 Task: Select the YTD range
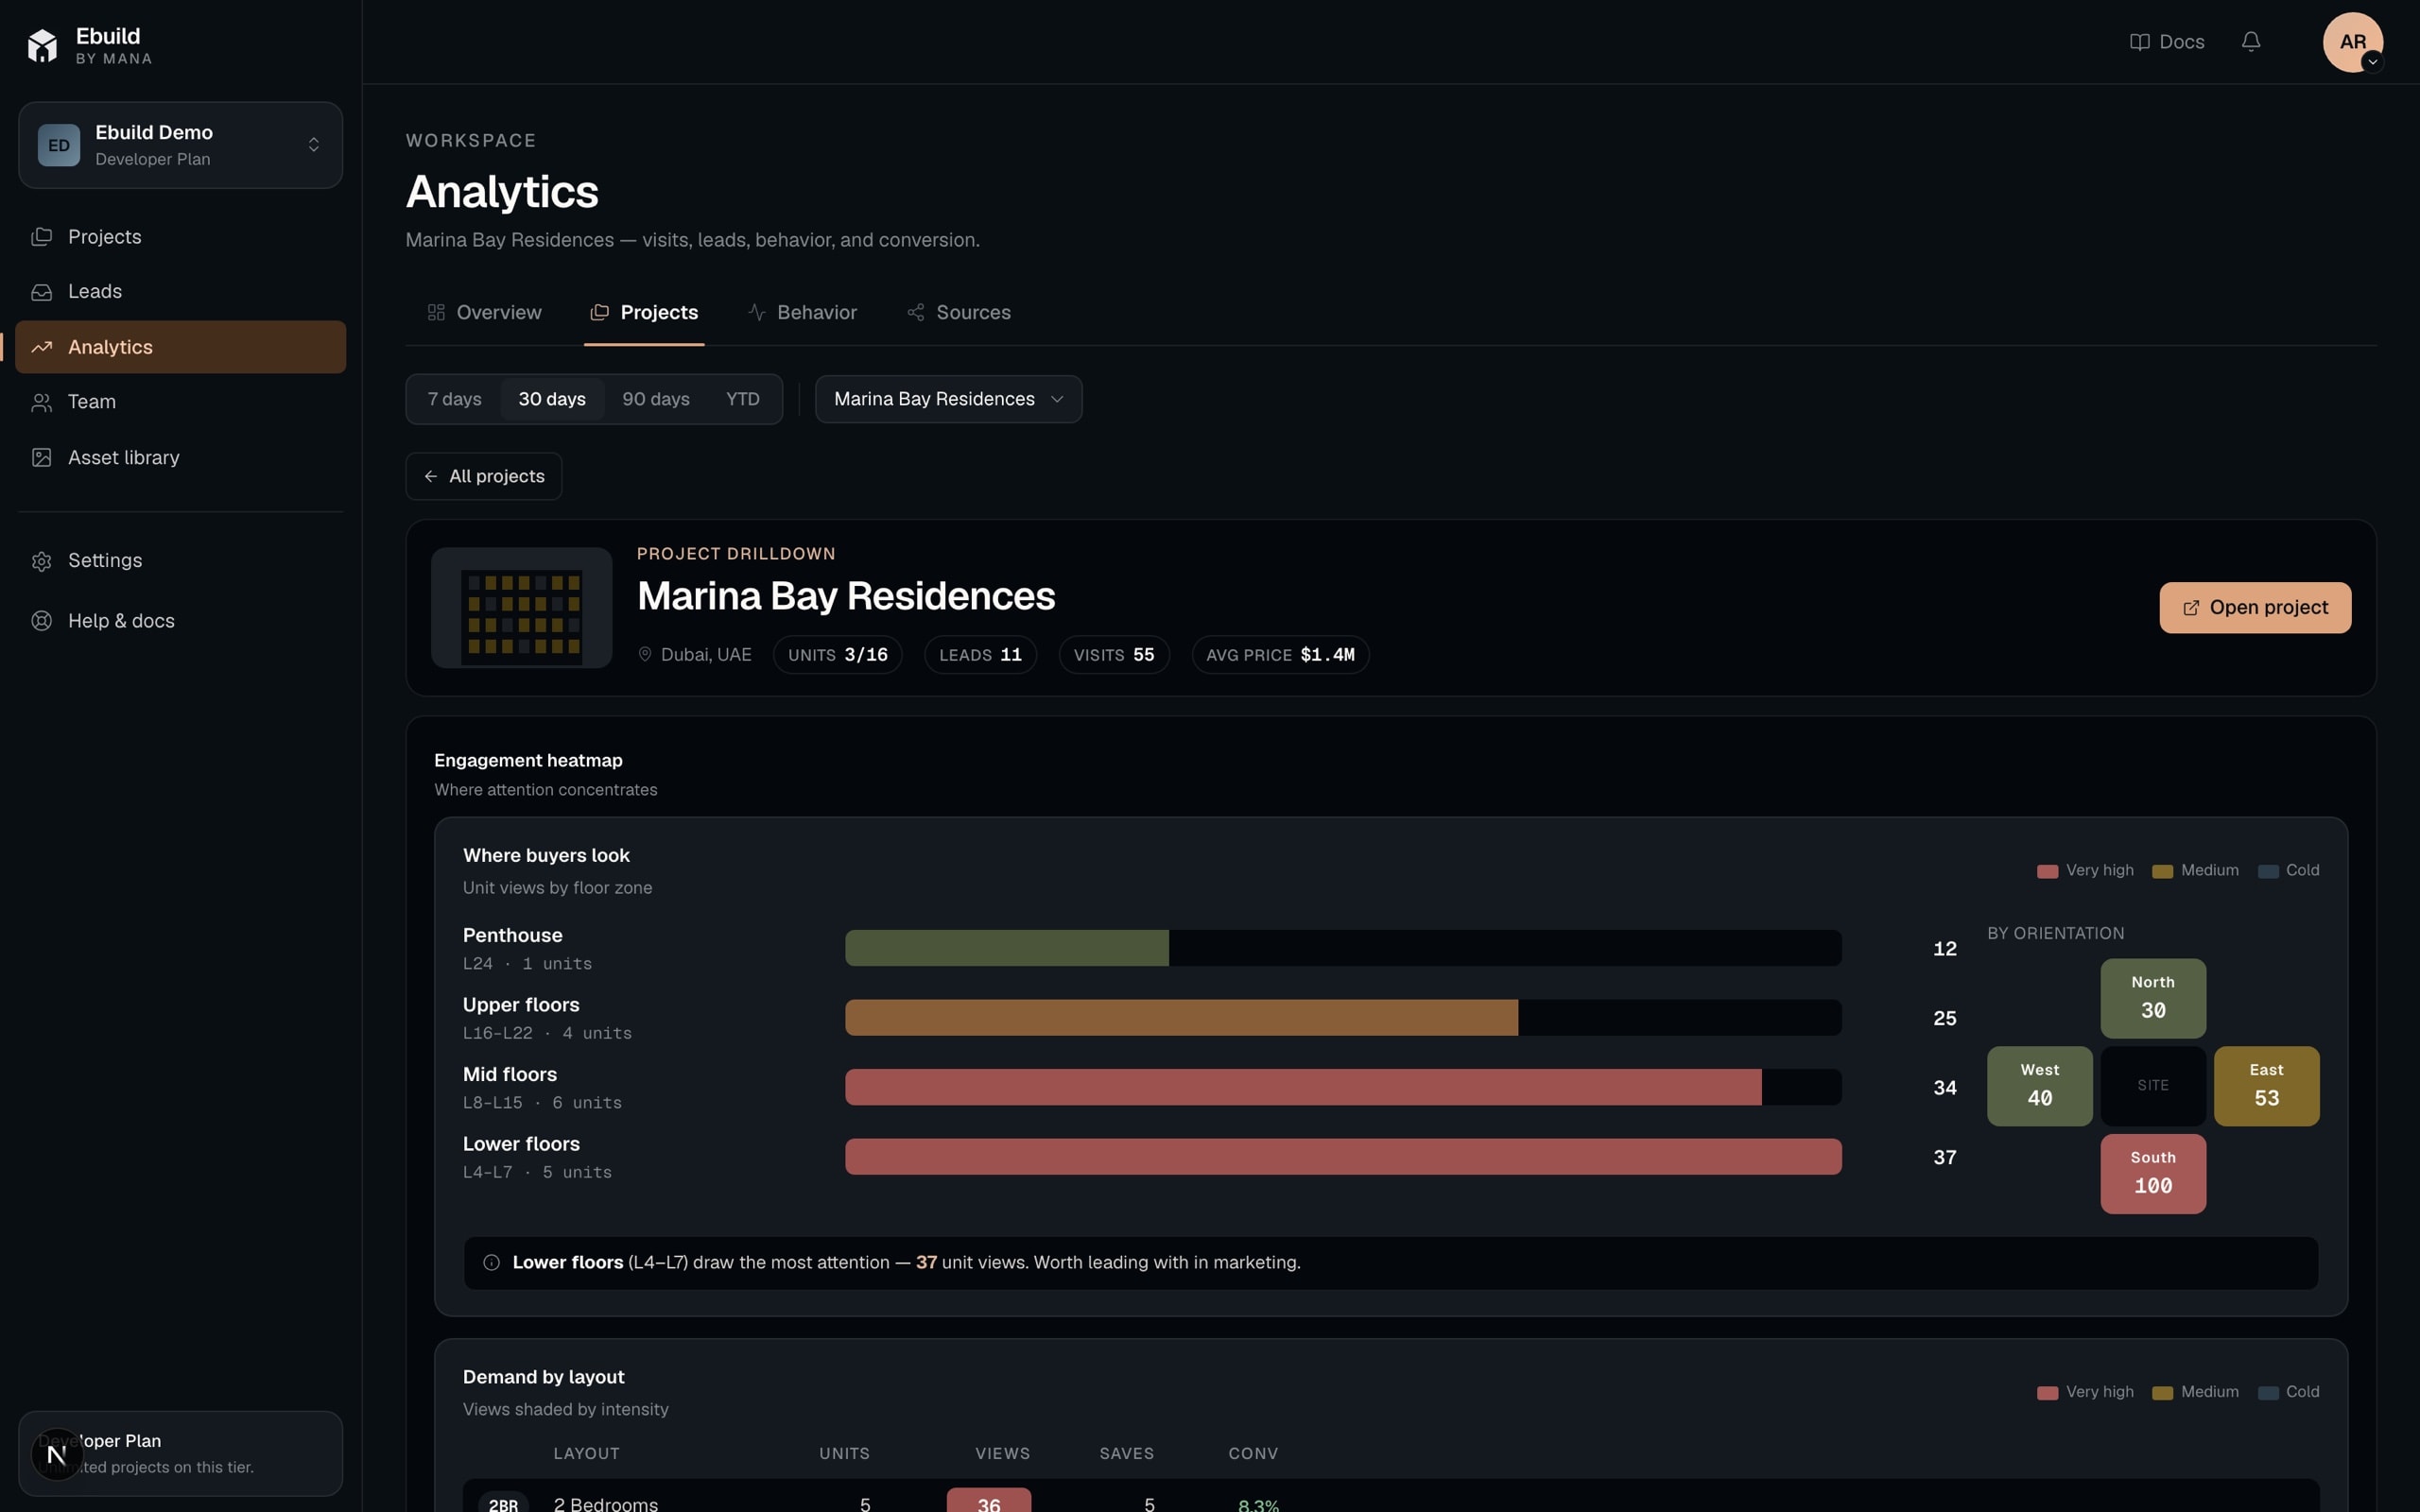743,399
